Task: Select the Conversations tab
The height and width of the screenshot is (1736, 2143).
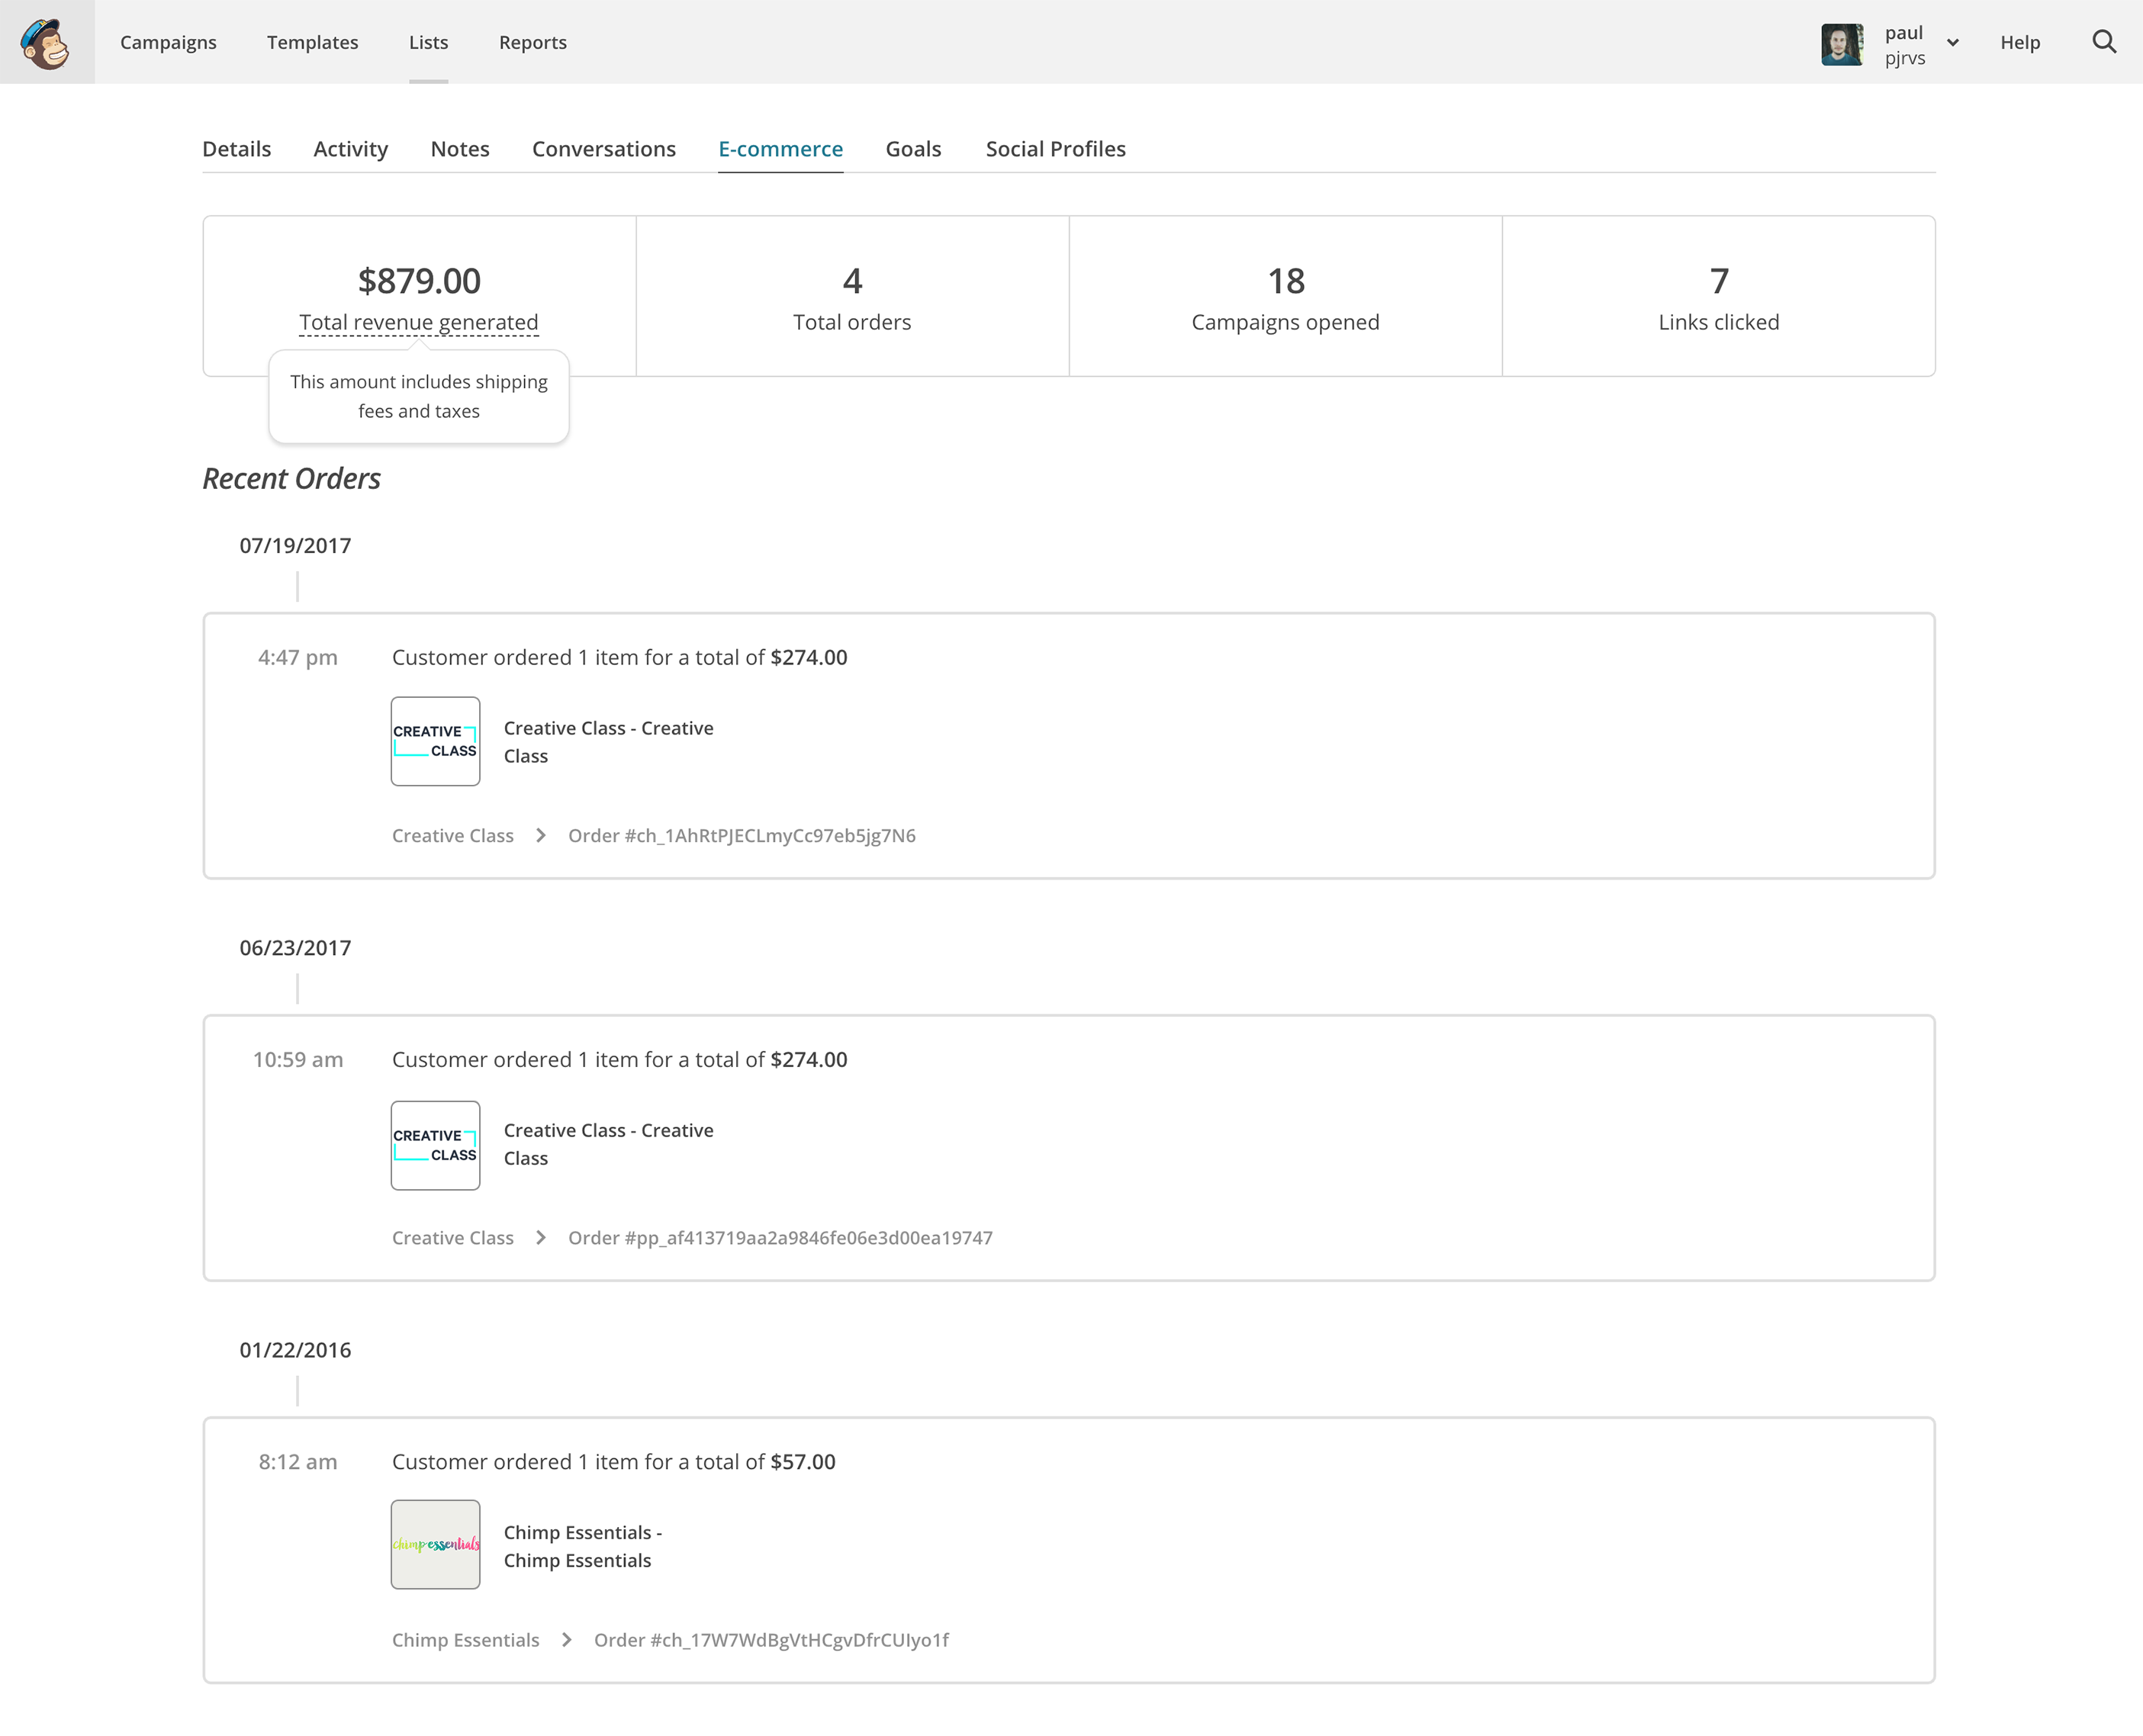Action: point(603,149)
